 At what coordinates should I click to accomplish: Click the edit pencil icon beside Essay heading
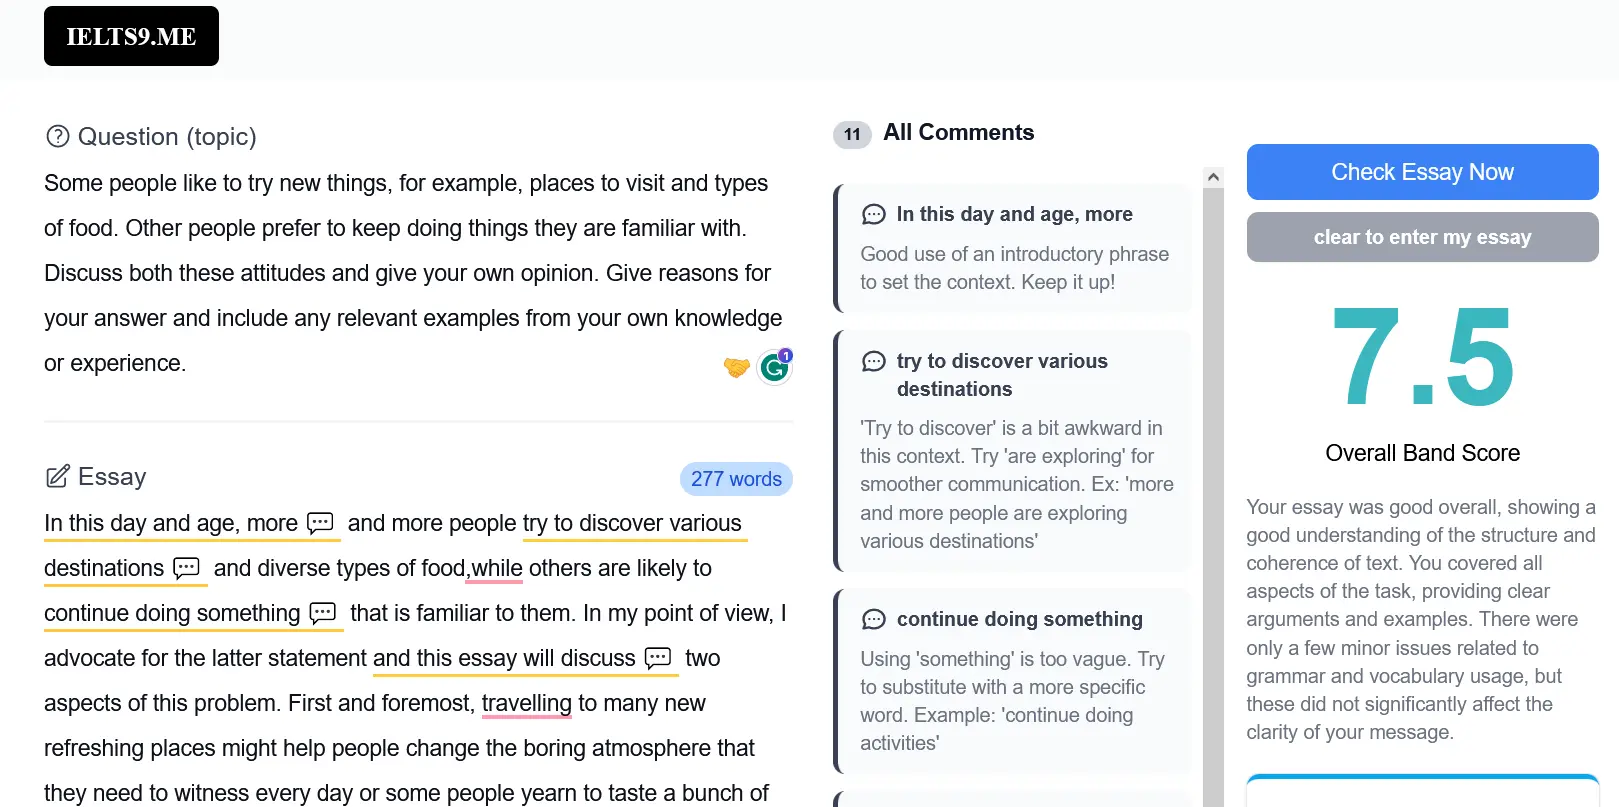[x=58, y=476]
